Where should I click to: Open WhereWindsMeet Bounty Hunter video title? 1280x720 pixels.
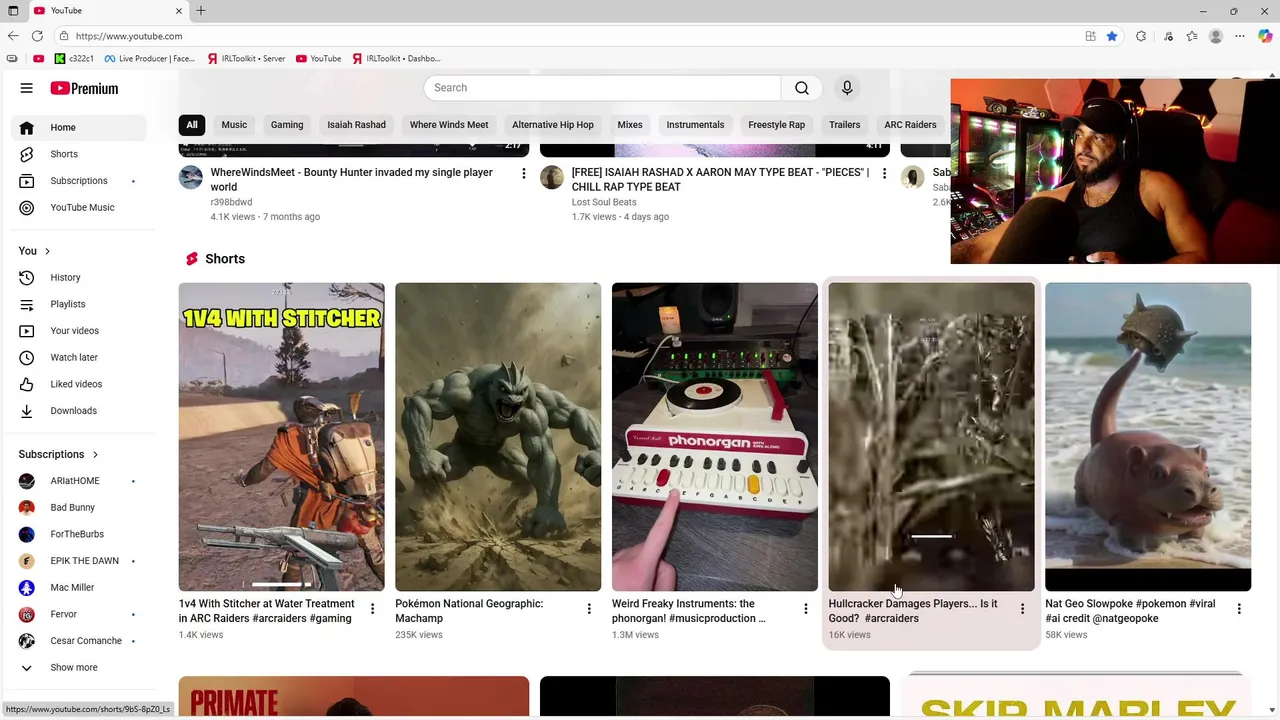[351, 179]
